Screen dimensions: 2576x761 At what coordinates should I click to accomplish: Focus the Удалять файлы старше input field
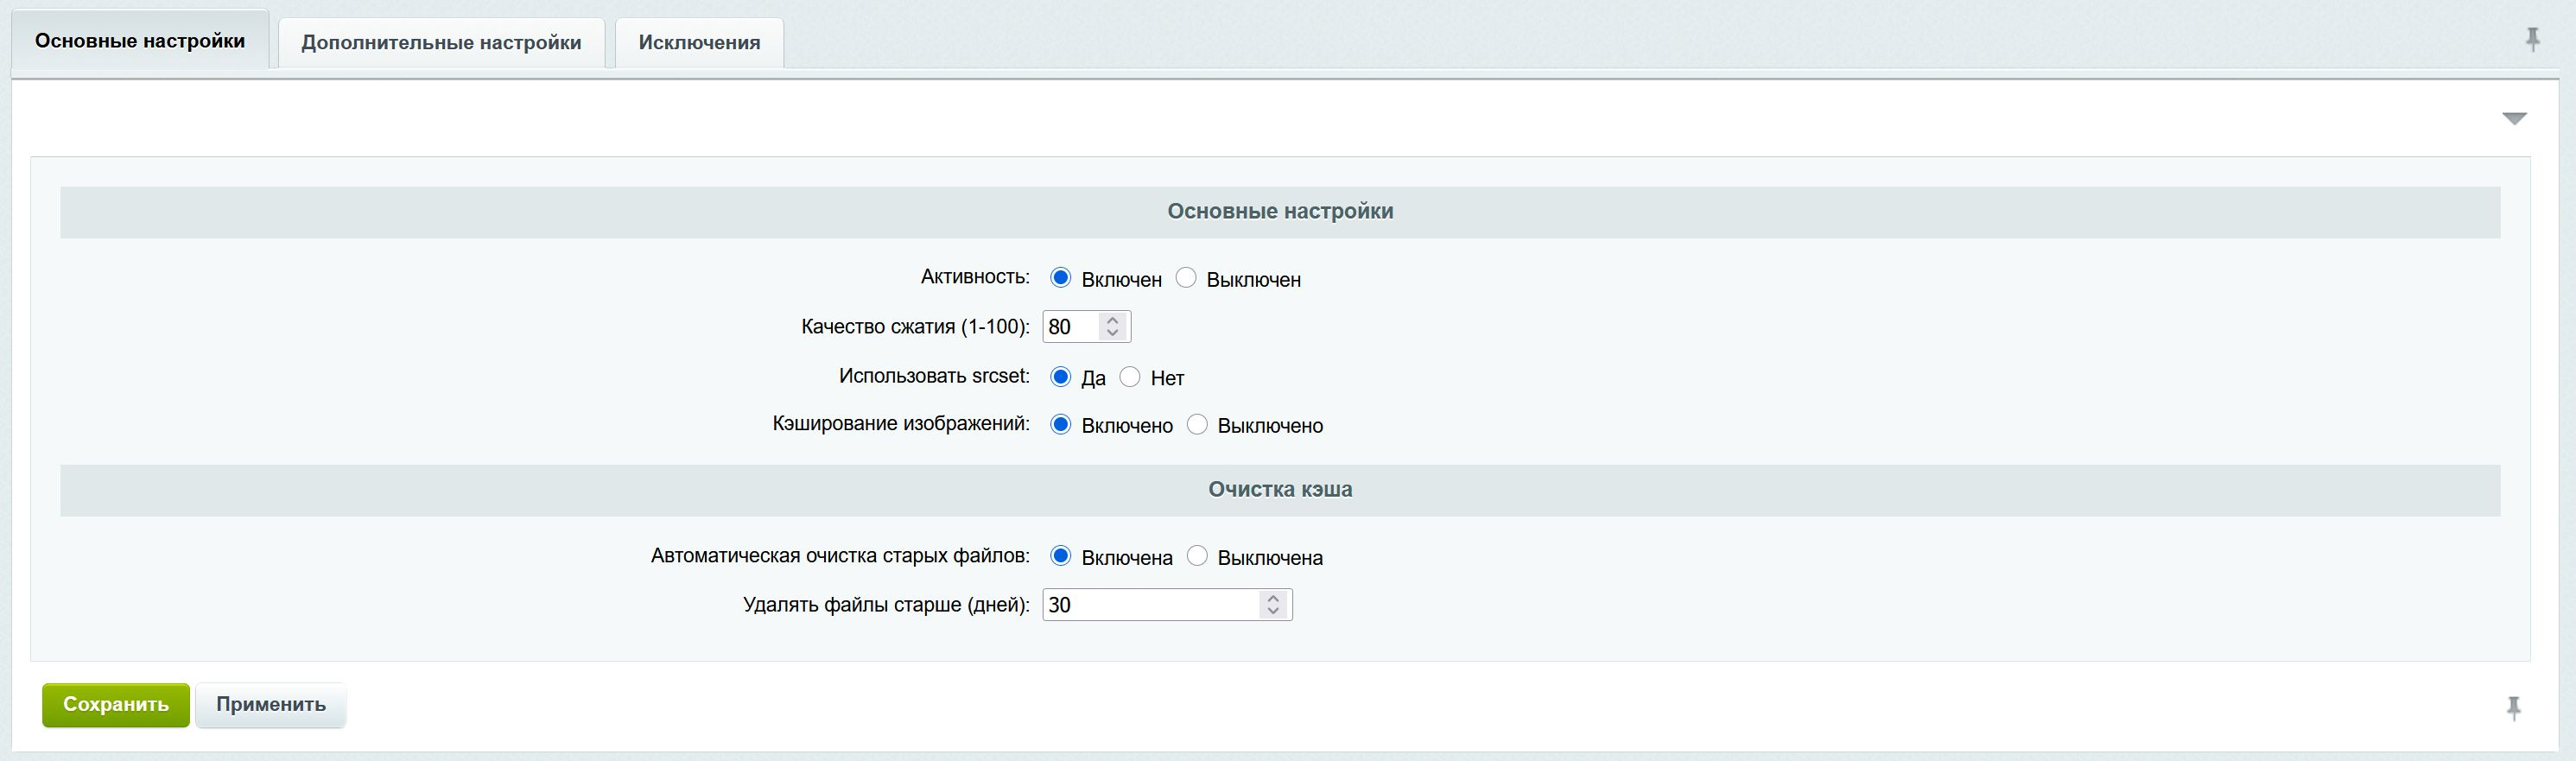coord(1150,605)
